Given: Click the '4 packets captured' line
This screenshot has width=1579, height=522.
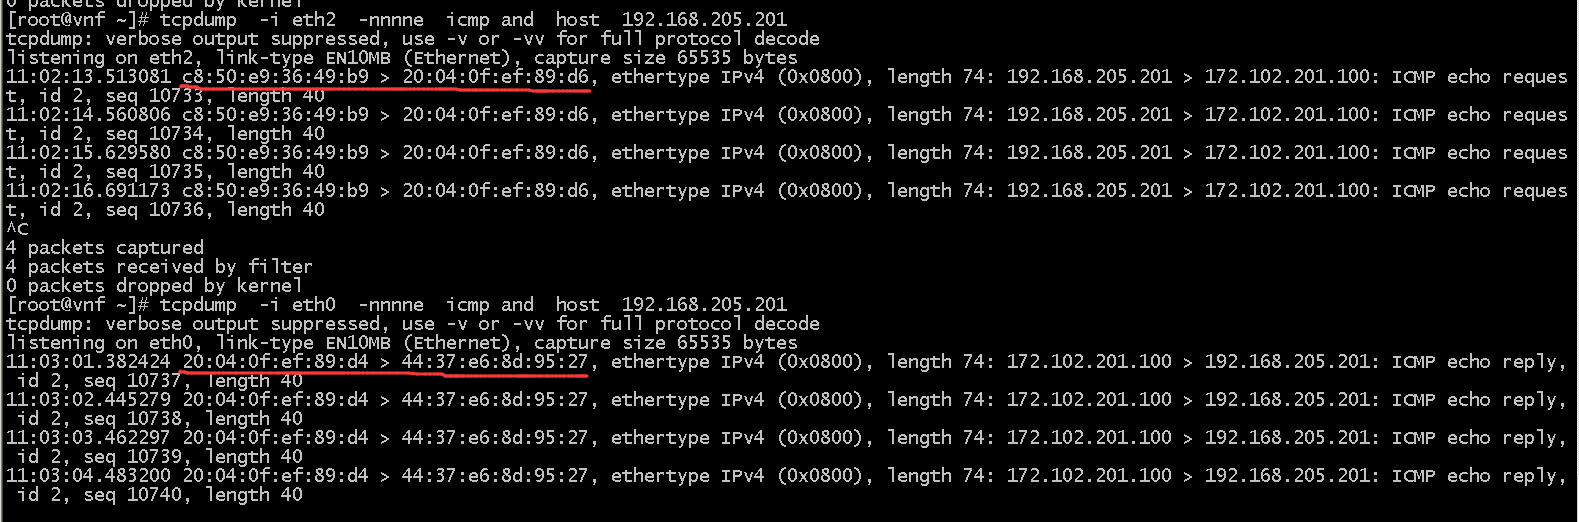Looking at the screenshot, I should (105, 247).
